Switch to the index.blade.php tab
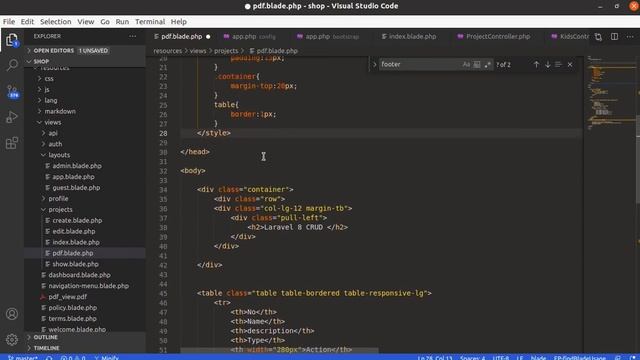 (x=412, y=37)
